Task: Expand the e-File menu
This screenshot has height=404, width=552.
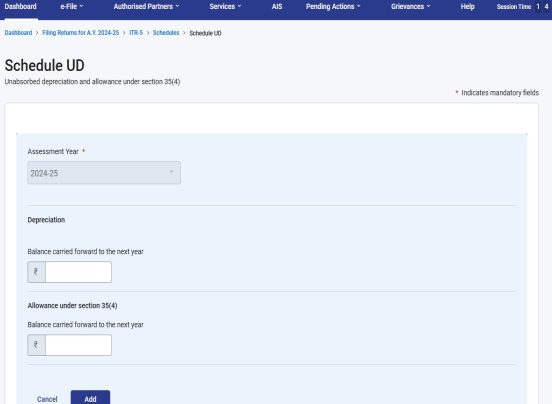Action: pos(72,6)
